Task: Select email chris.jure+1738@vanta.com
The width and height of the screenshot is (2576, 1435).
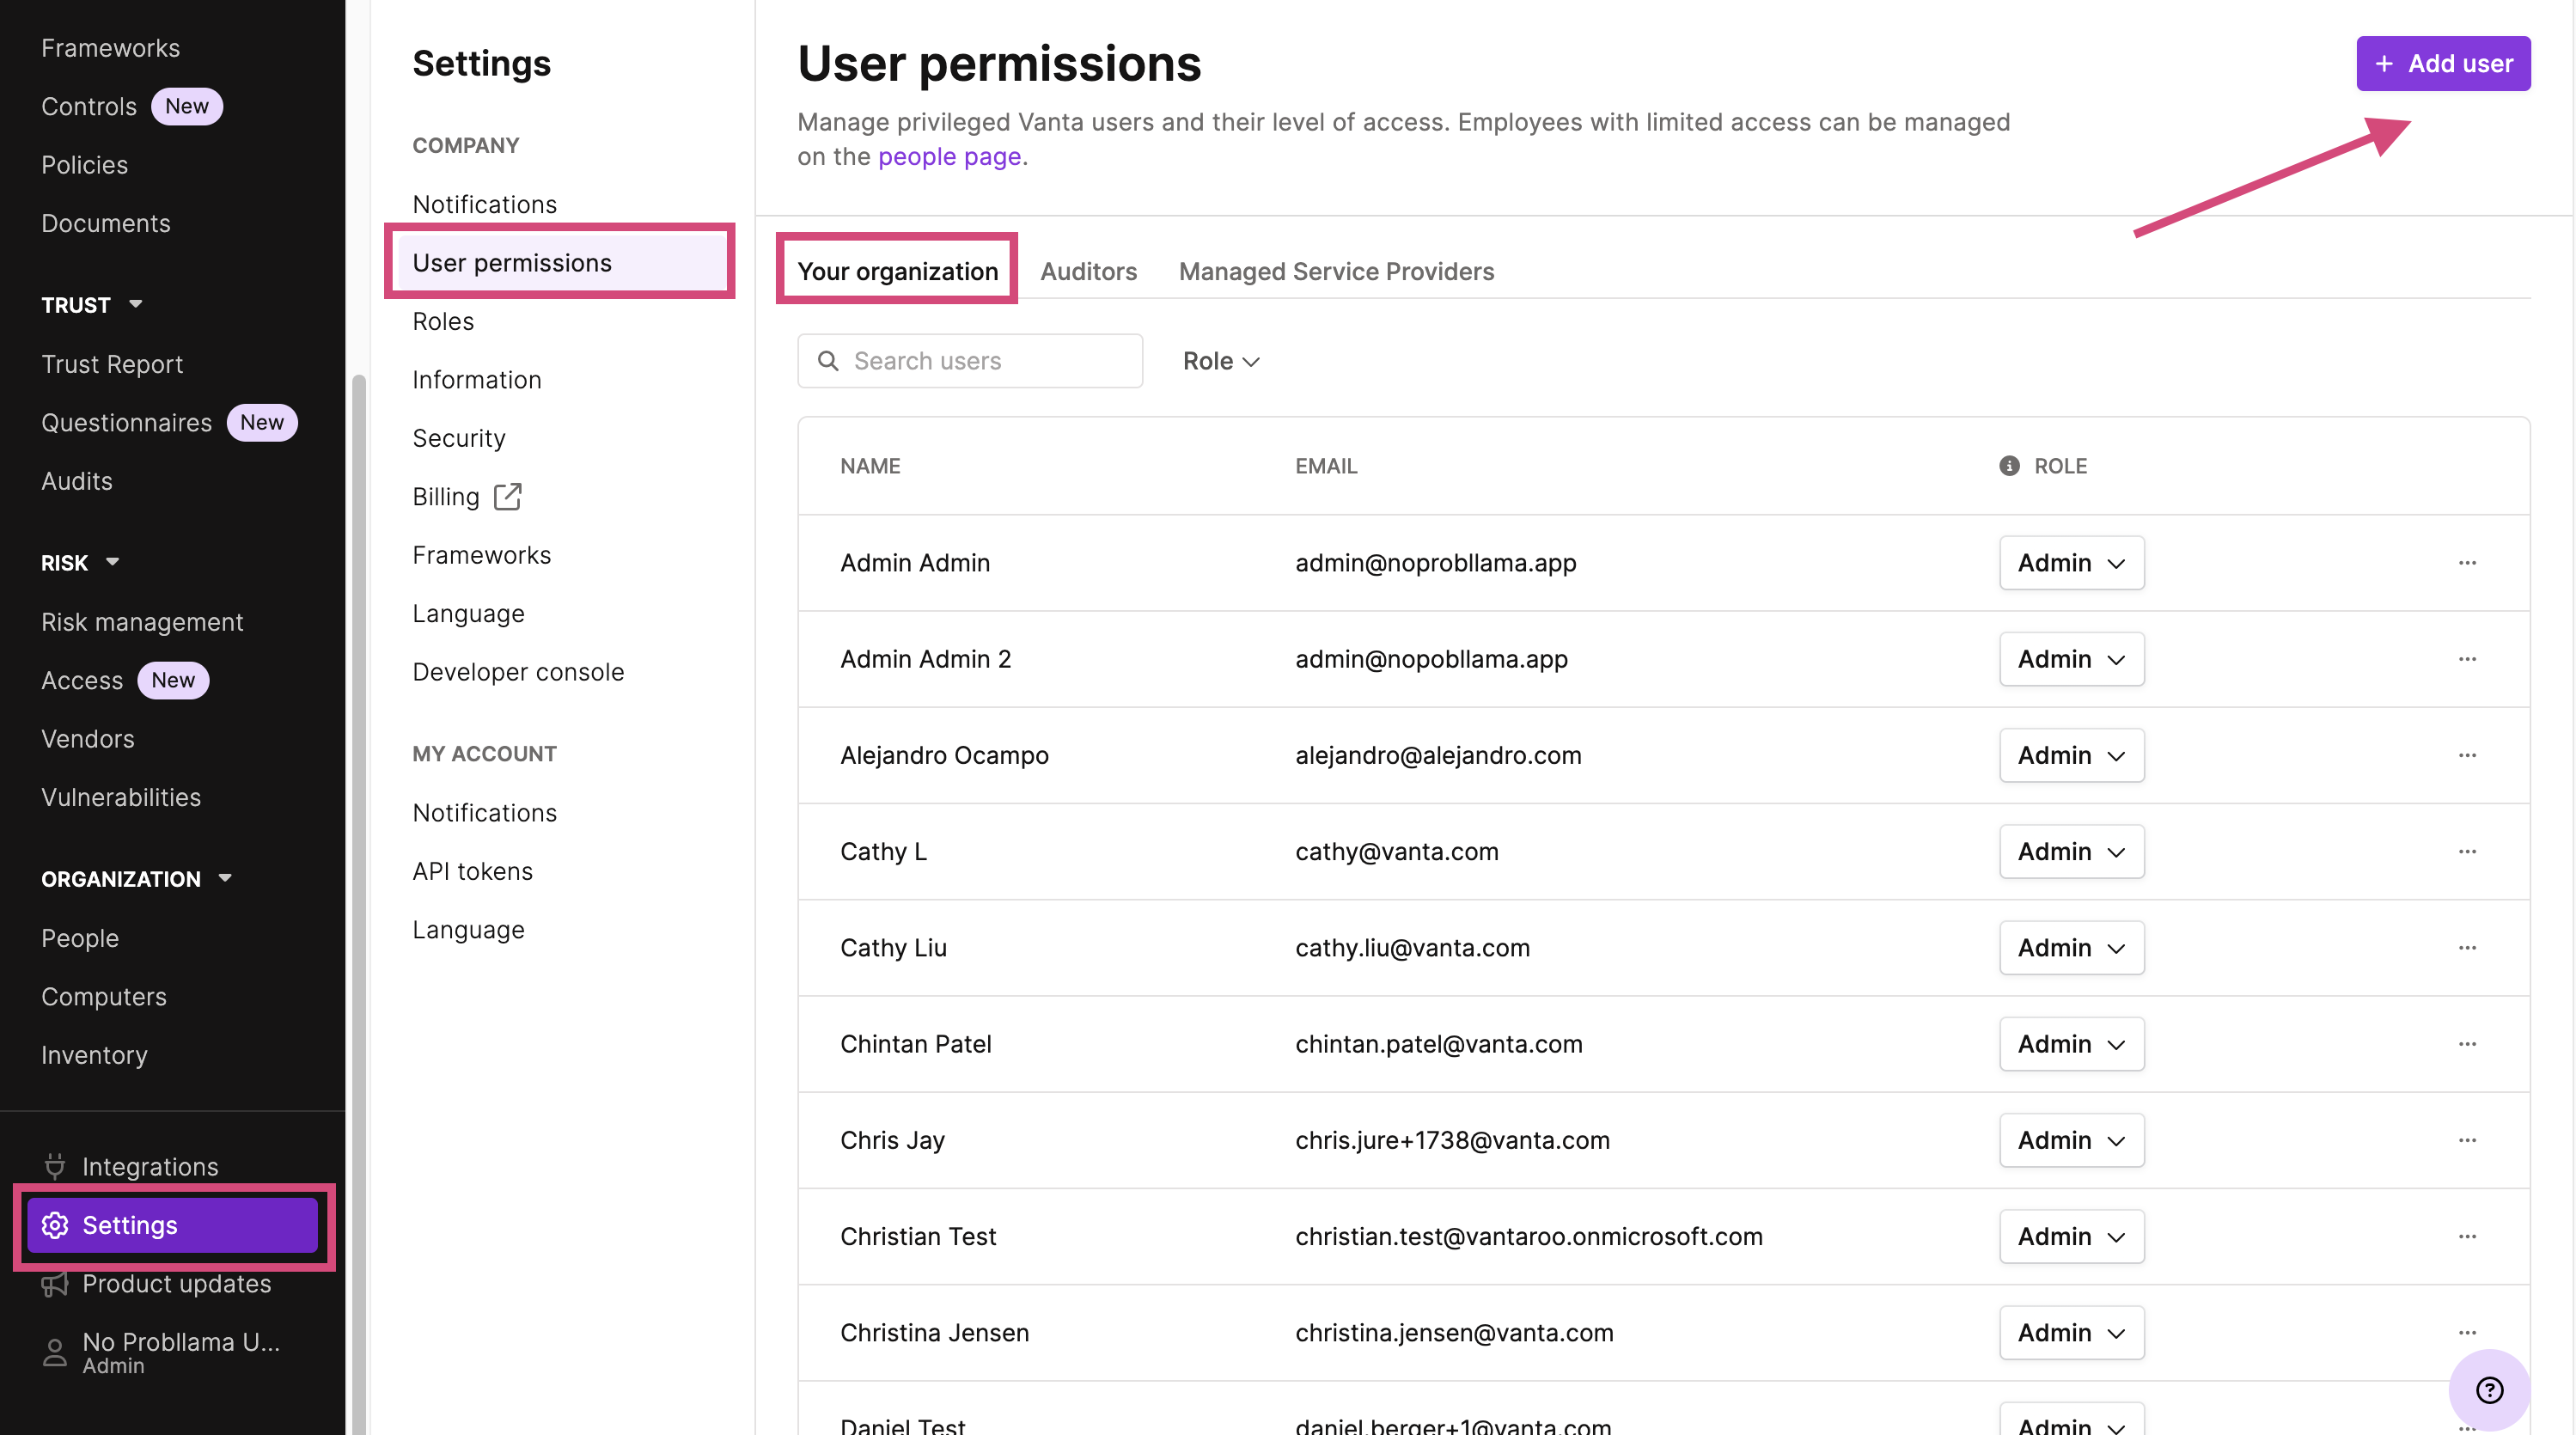Action: coord(1452,1140)
